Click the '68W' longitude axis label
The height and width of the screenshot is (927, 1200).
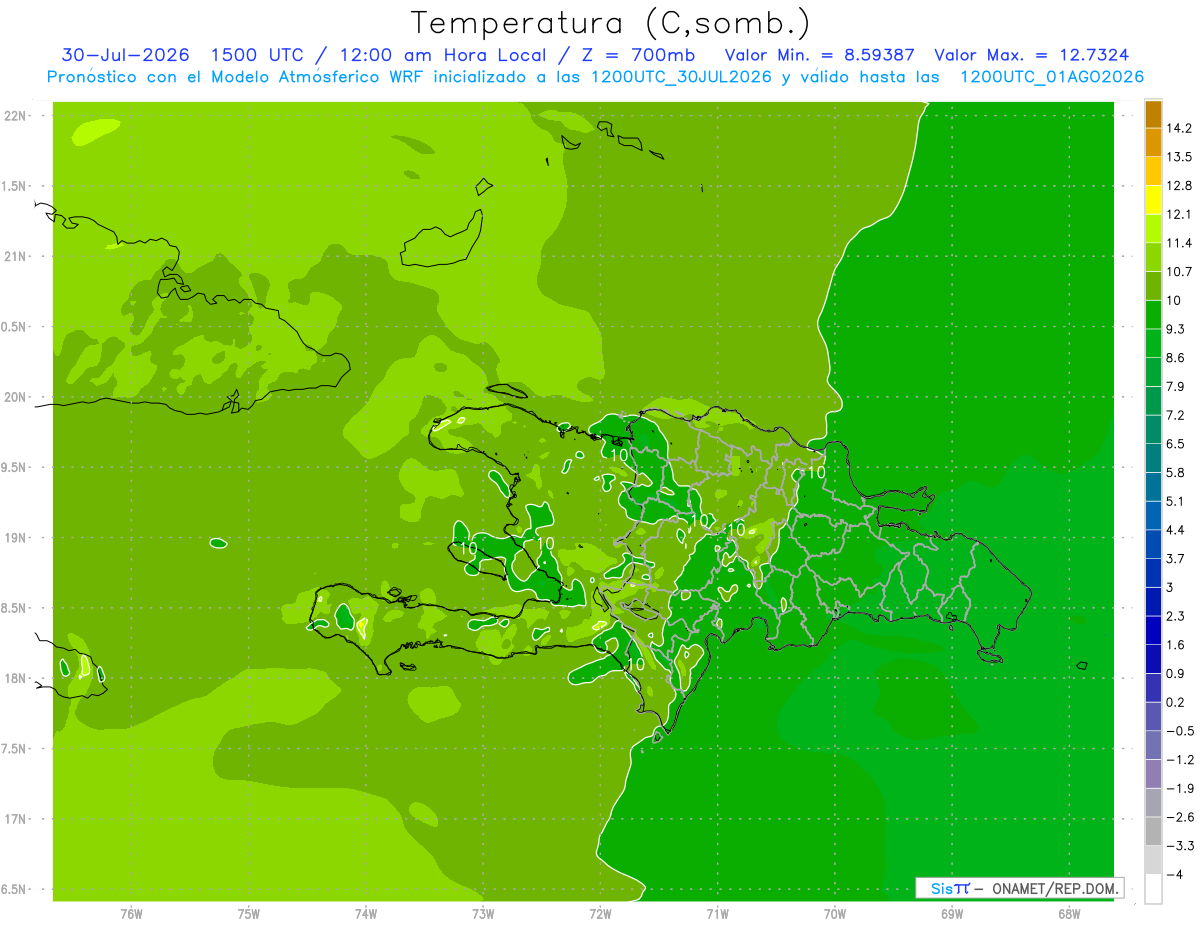point(1068,914)
